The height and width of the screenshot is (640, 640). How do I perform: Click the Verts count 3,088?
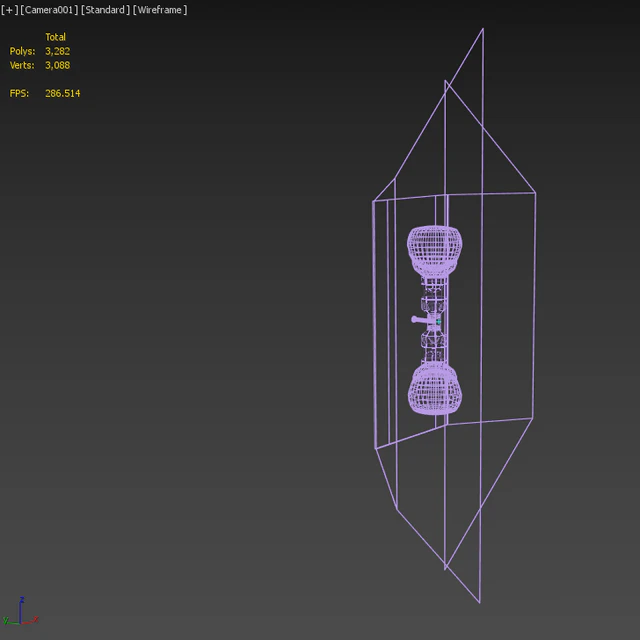pyautogui.click(x=58, y=65)
